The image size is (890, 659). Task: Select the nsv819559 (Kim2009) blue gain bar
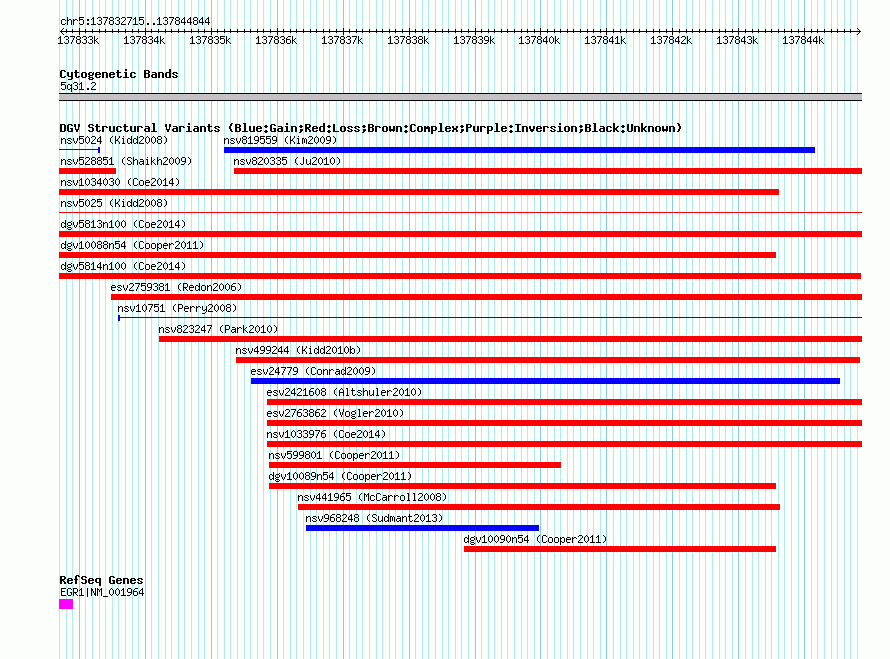pyautogui.click(x=519, y=150)
